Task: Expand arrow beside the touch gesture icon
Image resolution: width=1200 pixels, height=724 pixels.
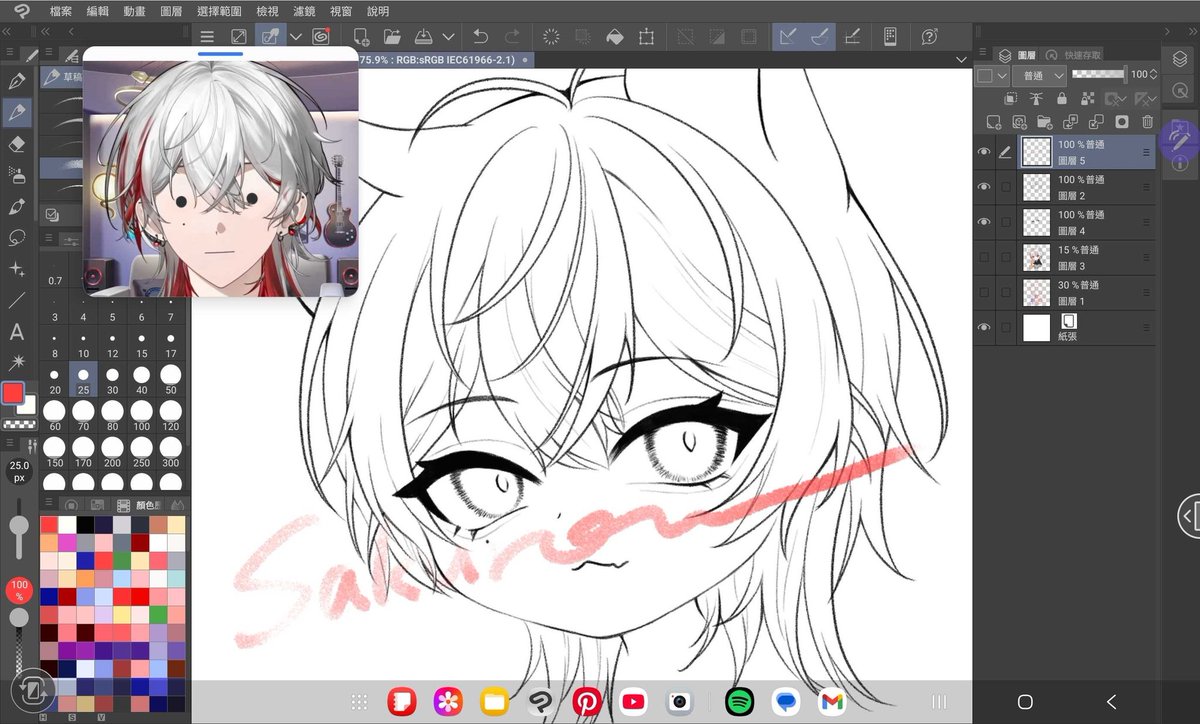Action: (x=296, y=37)
